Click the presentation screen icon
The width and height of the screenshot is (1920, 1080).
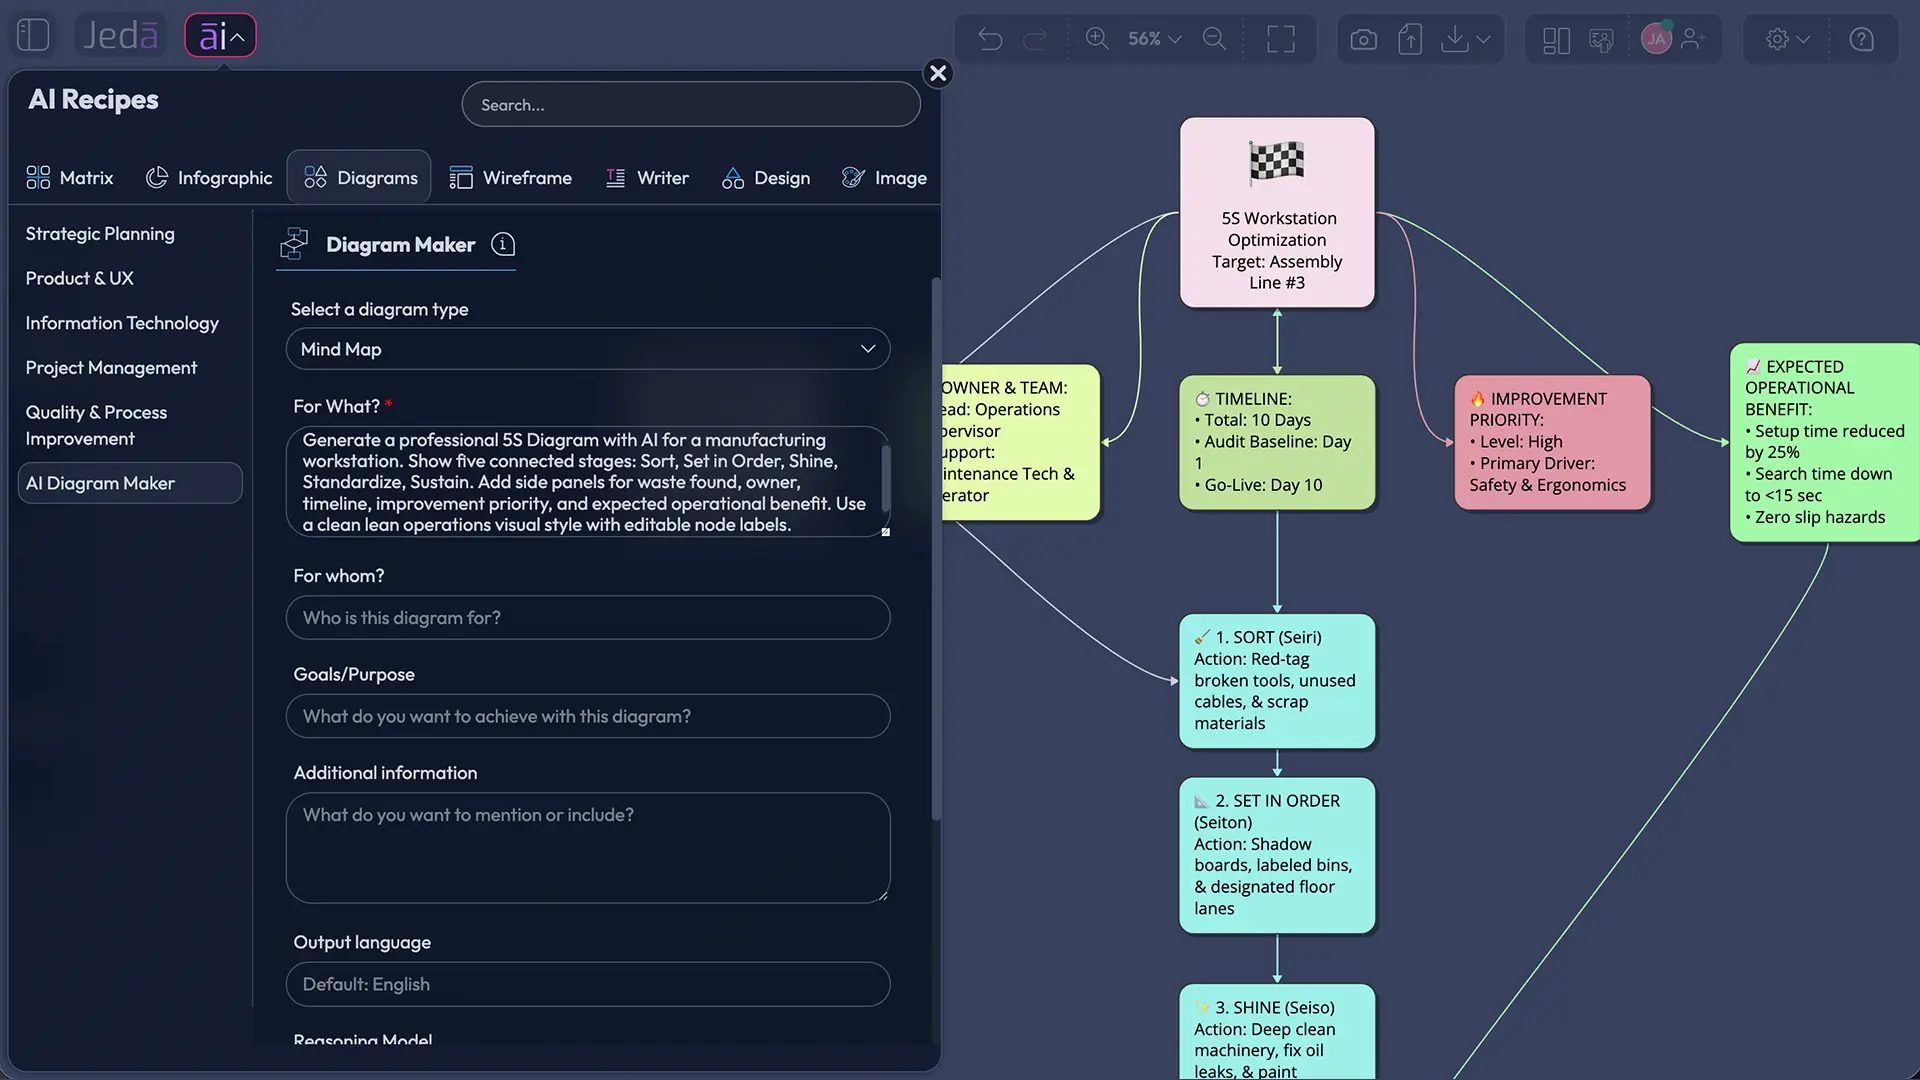point(1601,40)
